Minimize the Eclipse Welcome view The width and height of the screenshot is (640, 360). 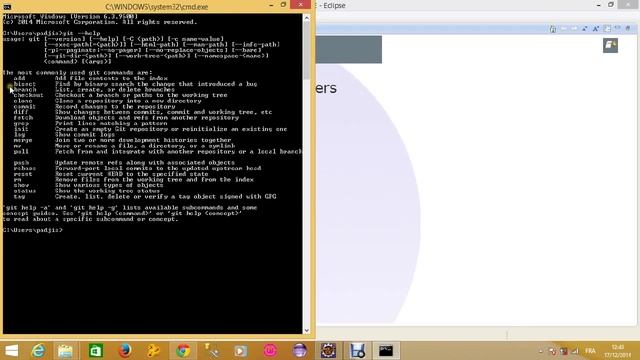pyautogui.click(x=618, y=28)
